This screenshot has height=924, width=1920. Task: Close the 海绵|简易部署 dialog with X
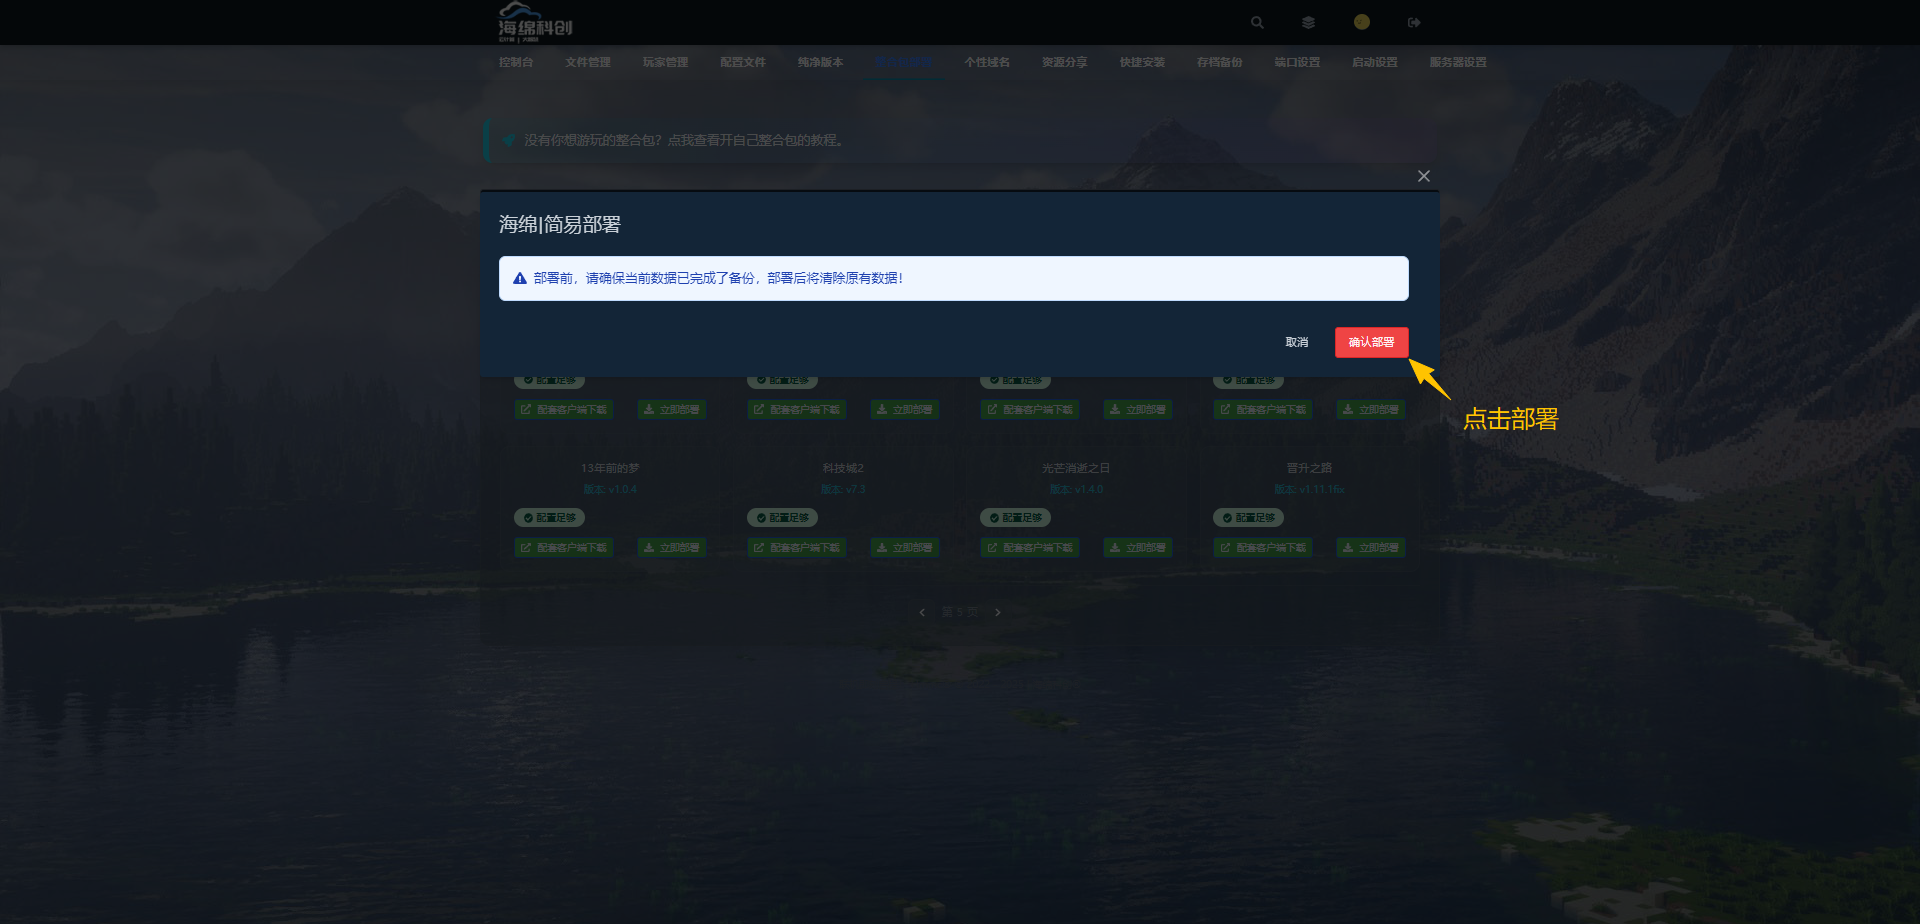[x=1423, y=176]
